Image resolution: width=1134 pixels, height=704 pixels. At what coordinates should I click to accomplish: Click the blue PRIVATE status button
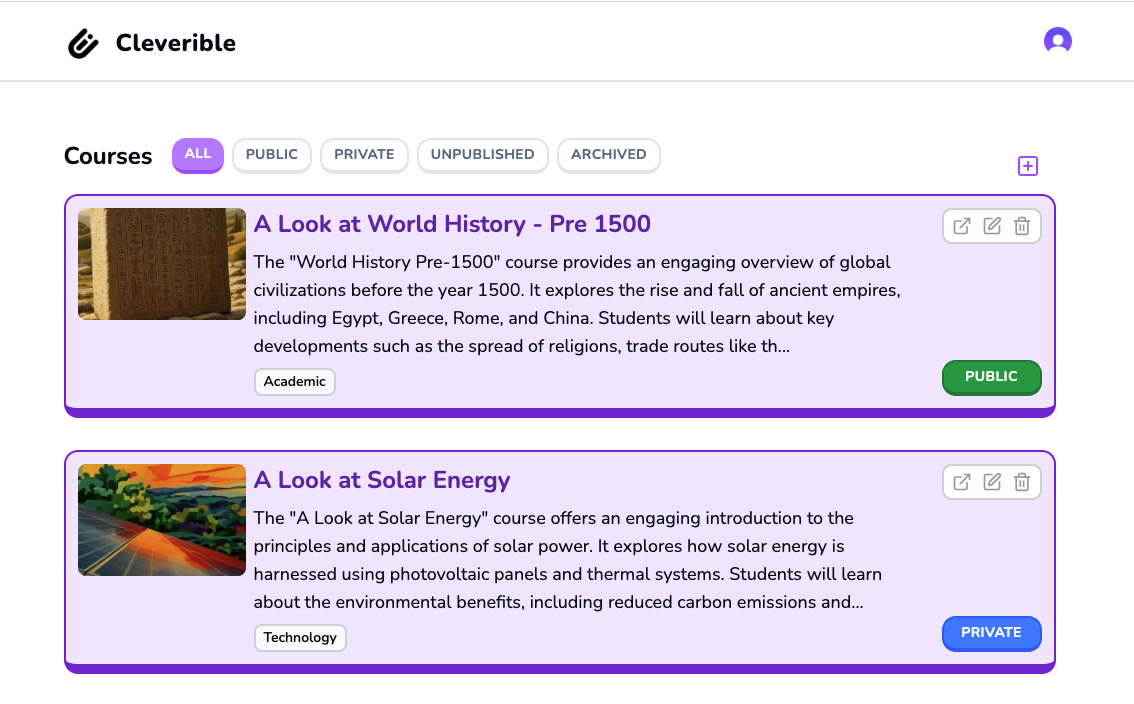(992, 633)
